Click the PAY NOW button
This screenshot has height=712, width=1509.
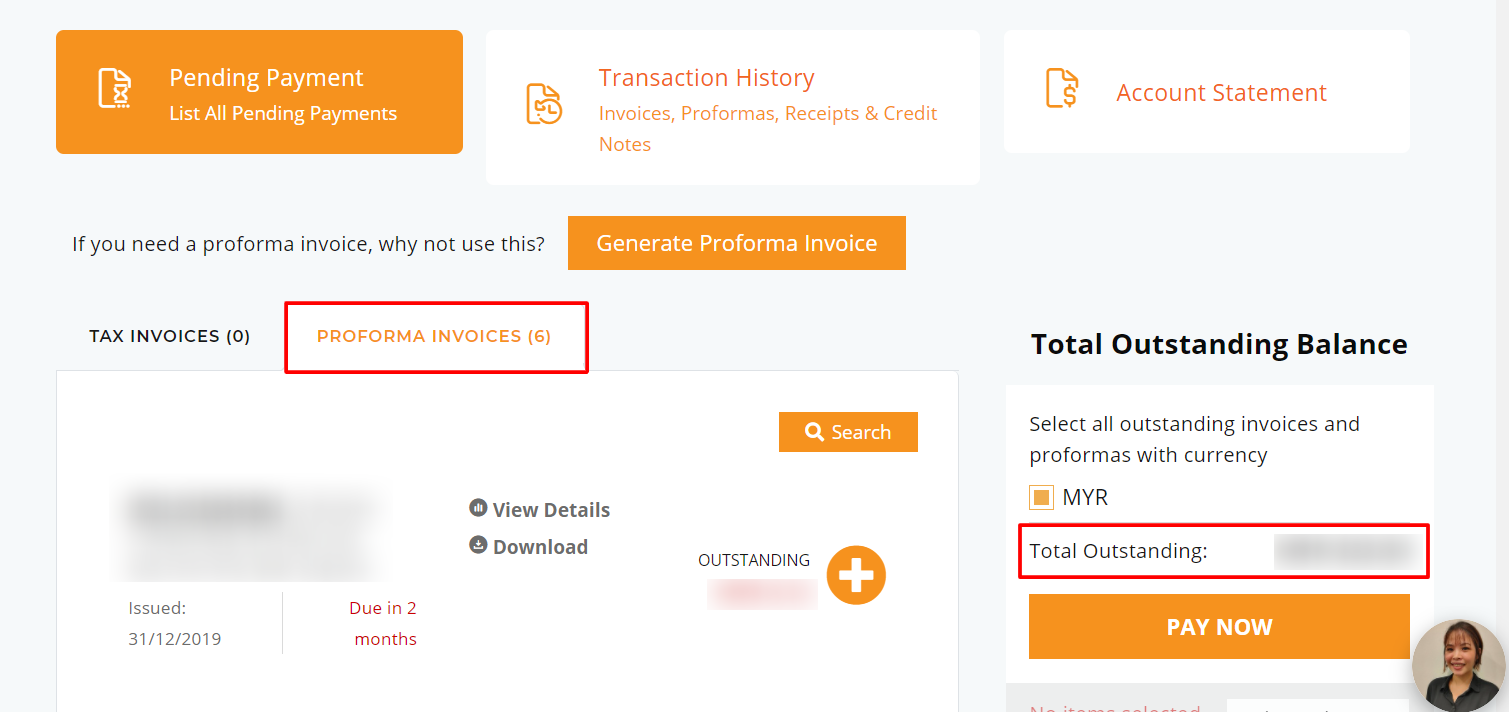pos(1219,627)
